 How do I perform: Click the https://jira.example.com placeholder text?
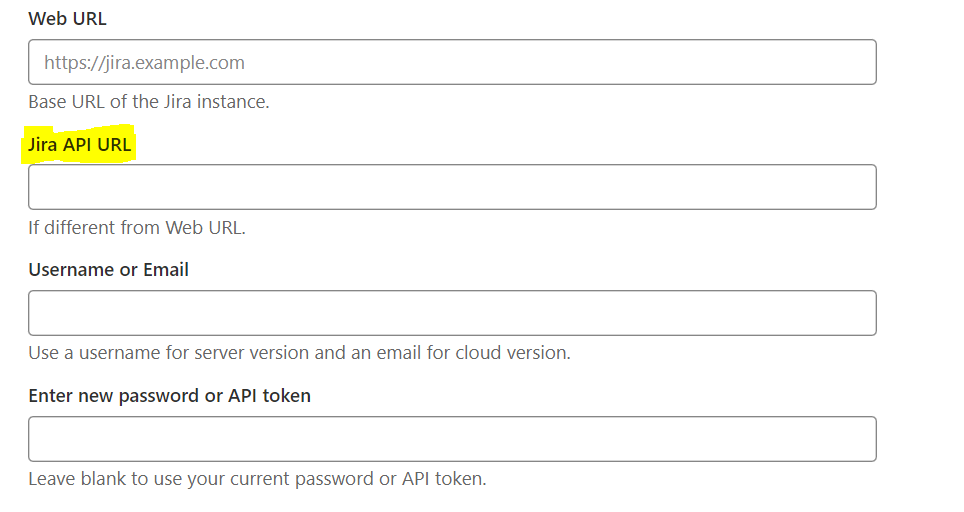(x=144, y=62)
